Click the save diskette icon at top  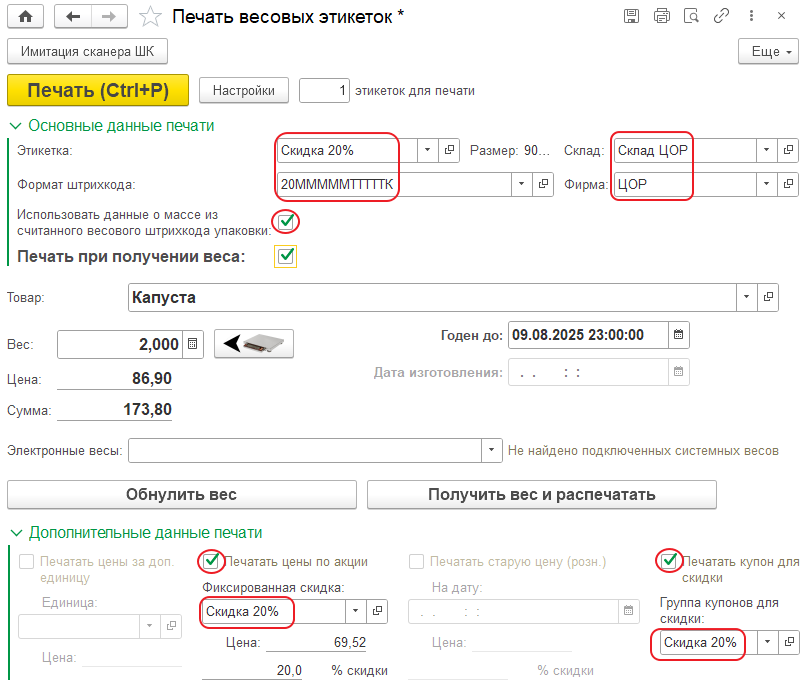click(631, 16)
